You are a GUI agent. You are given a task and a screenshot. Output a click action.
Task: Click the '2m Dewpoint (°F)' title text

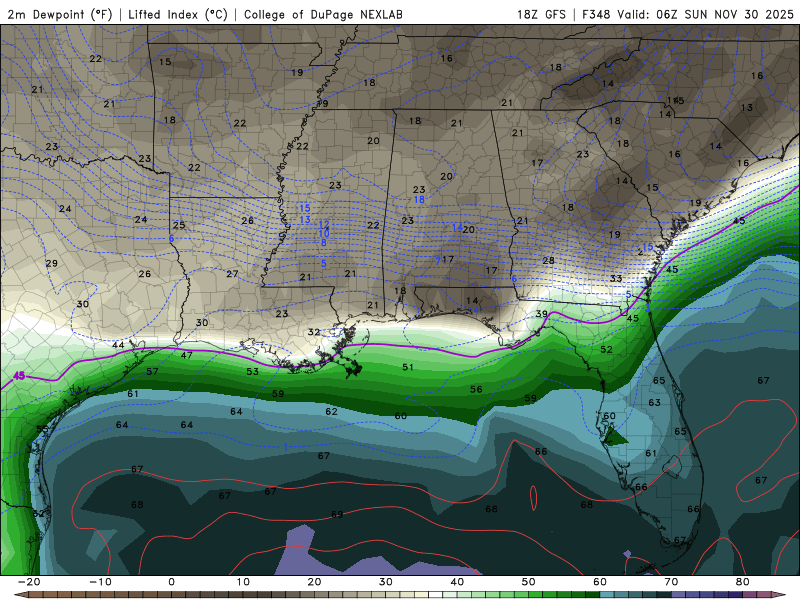(60, 14)
